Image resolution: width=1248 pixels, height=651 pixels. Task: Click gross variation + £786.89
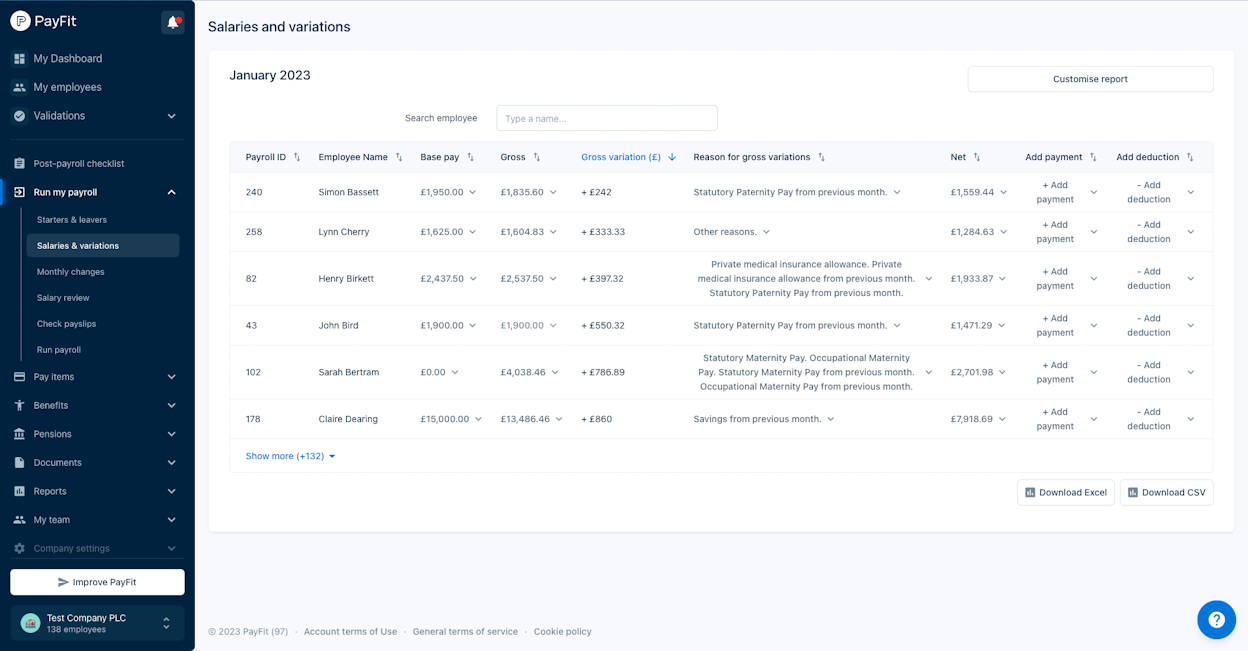click(603, 372)
